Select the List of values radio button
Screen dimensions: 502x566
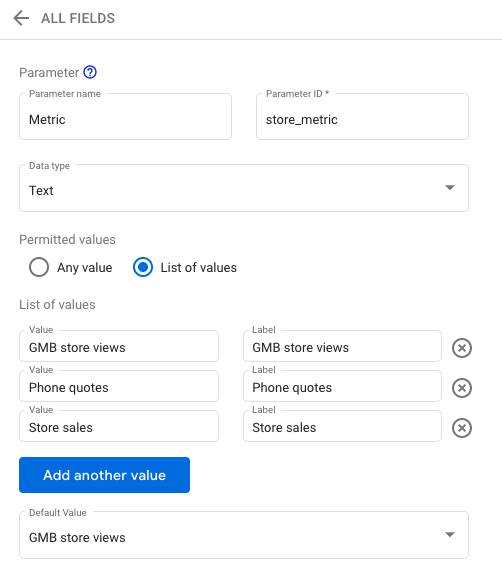(x=143, y=267)
